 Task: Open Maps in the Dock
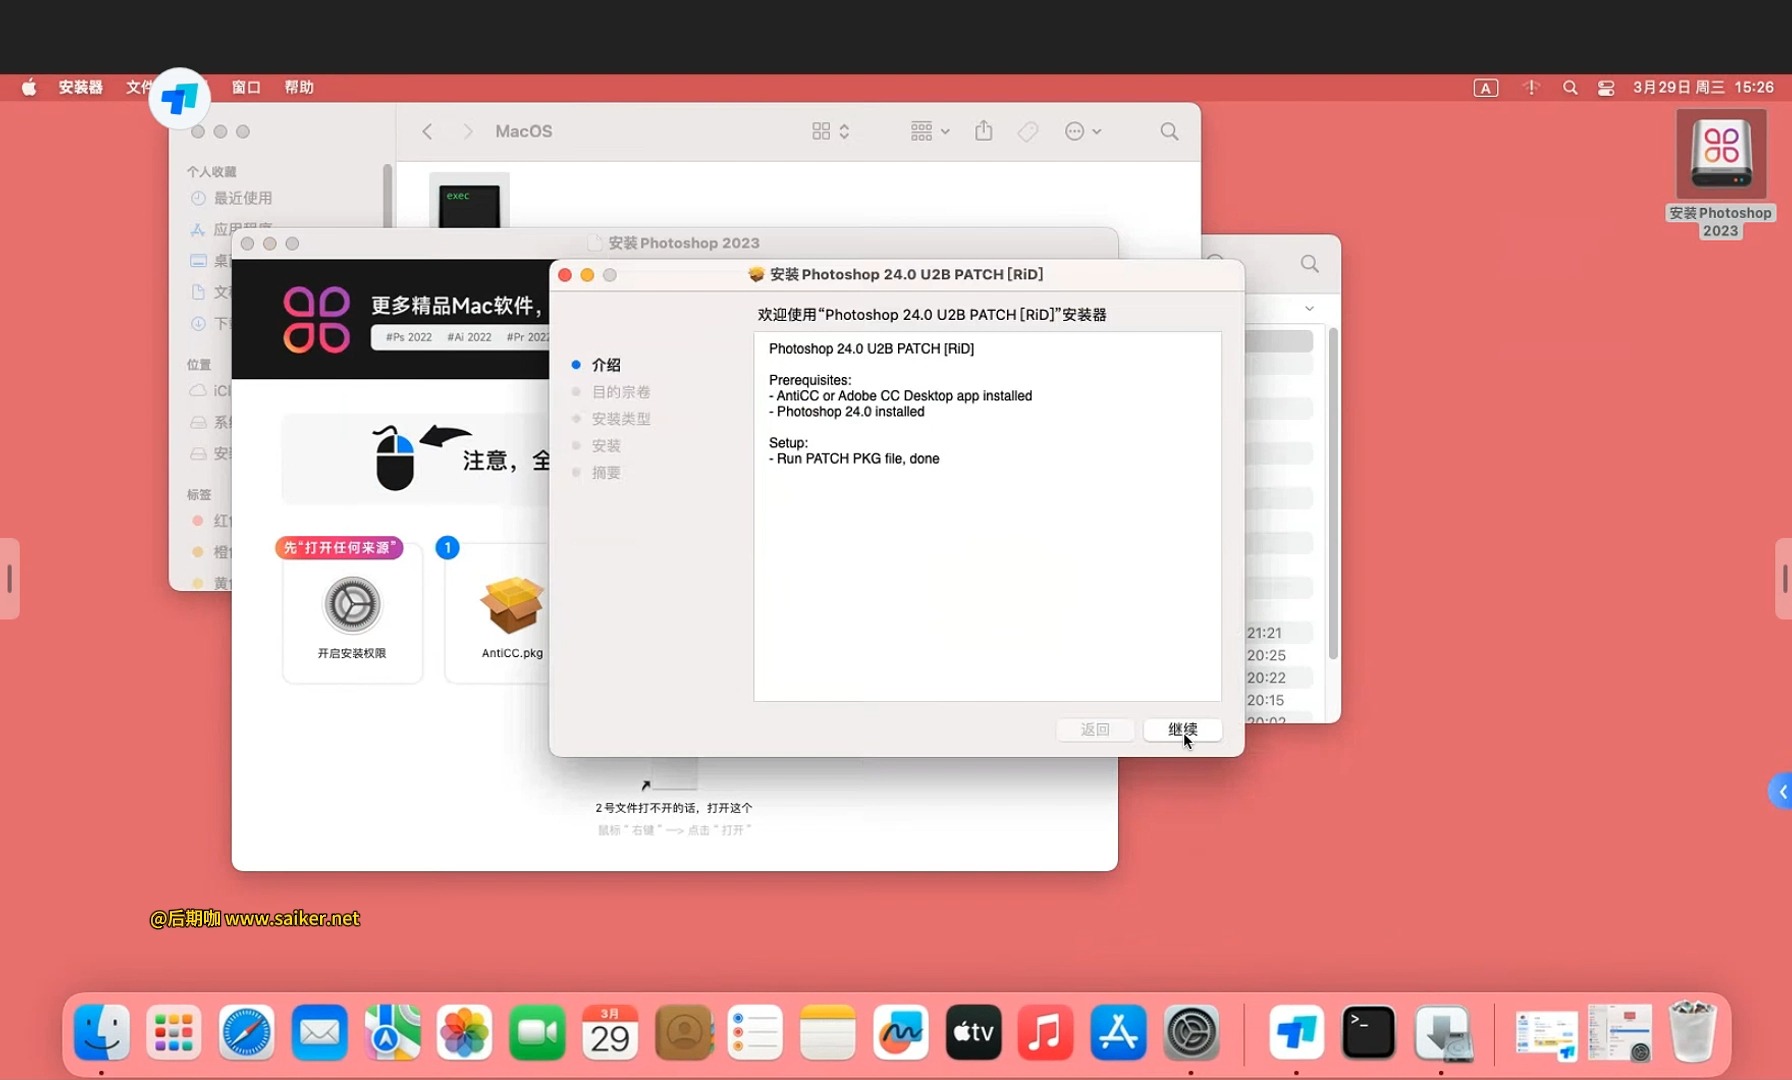(392, 1033)
